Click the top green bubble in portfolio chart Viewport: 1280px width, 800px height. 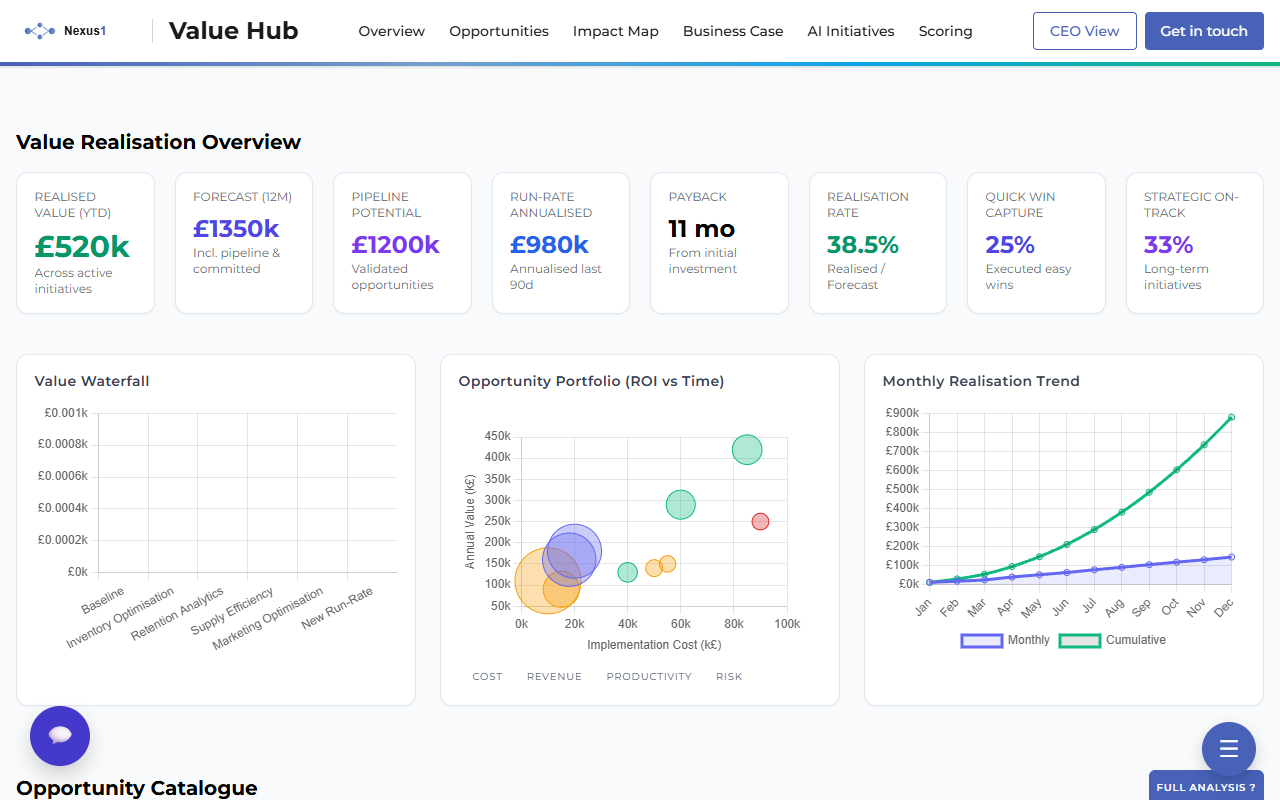(747, 450)
